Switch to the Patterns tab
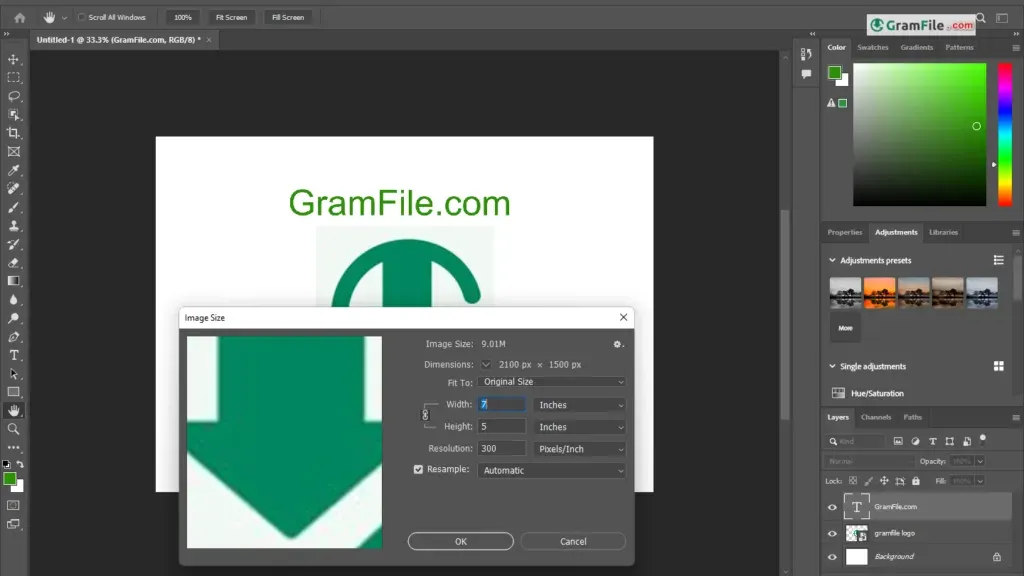Viewport: 1024px width, 576px height. (x=959, y=48)
